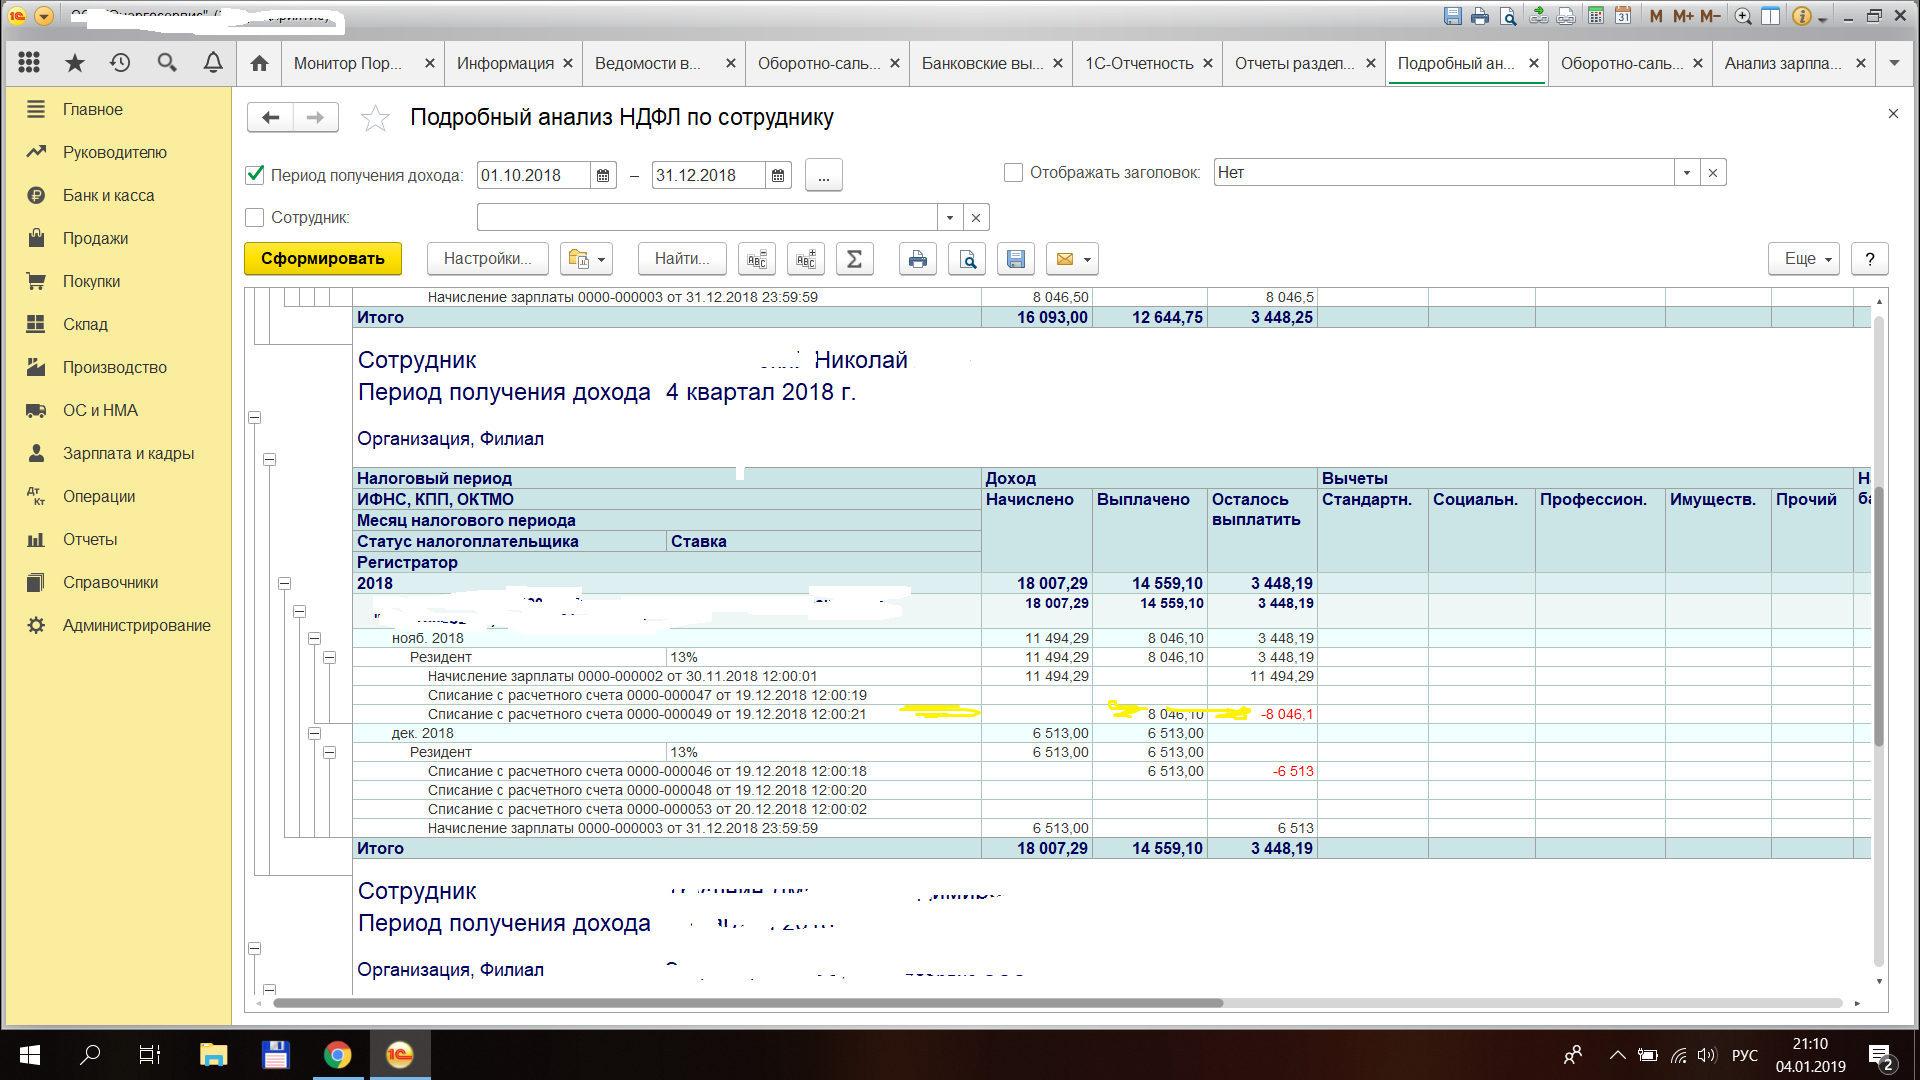Uncheck Период получения дохода checkbox
The image size is (1920, 1080).
click(255, 175)
